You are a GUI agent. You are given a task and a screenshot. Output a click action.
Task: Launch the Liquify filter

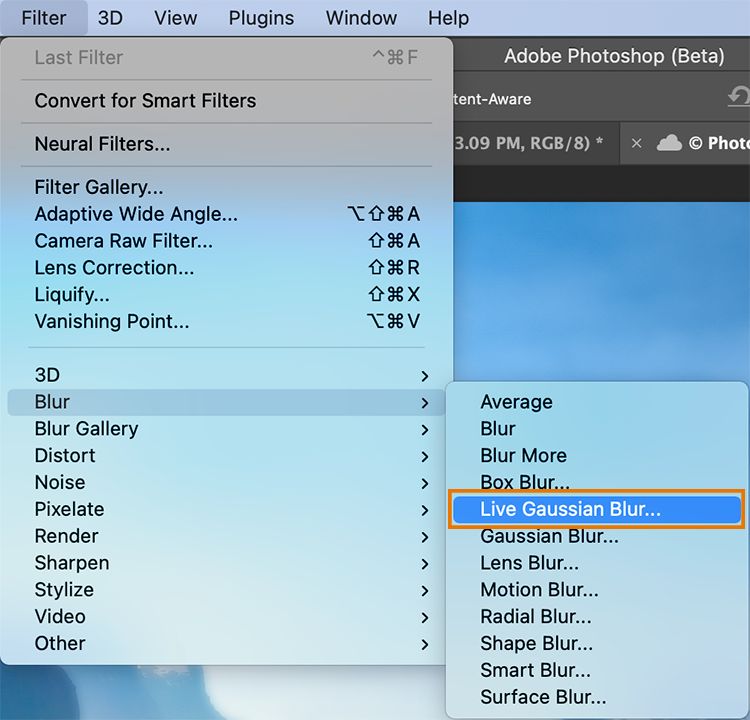72,295
